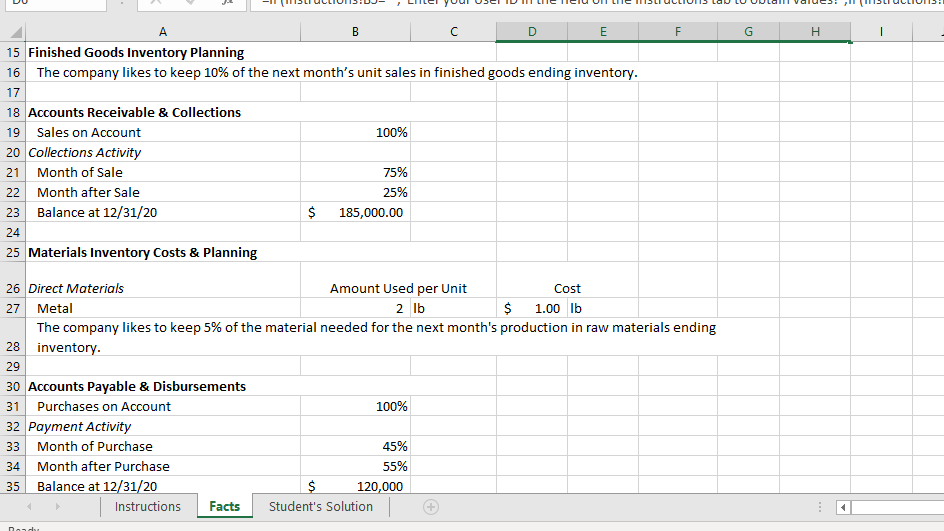The image size is (944, 531).
Task: Select the 45% Month of Purchase value
Action: tap(355, 446)
